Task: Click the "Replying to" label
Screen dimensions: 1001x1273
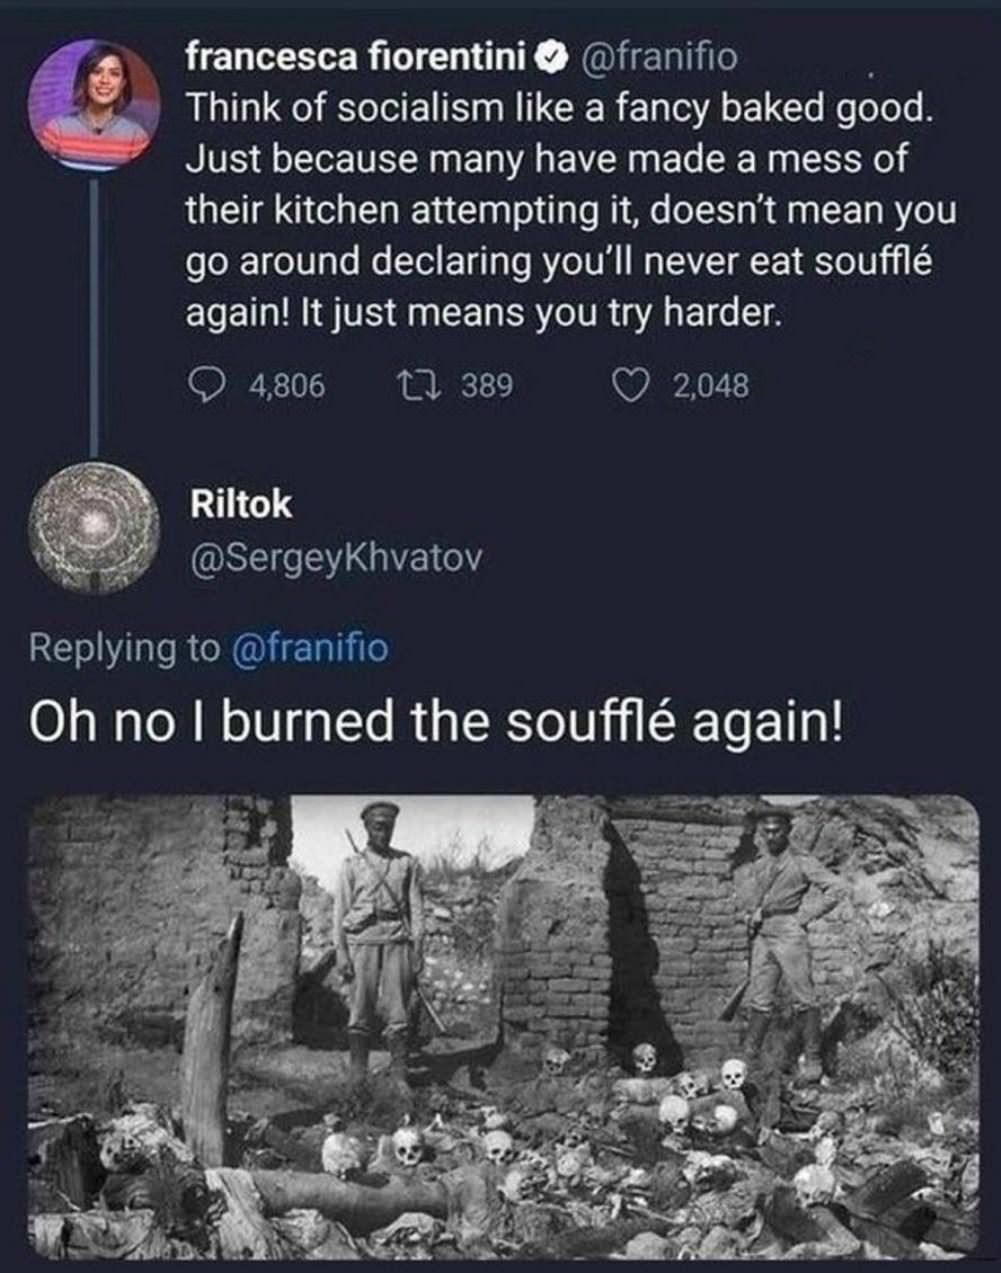Action: point(123,648)
